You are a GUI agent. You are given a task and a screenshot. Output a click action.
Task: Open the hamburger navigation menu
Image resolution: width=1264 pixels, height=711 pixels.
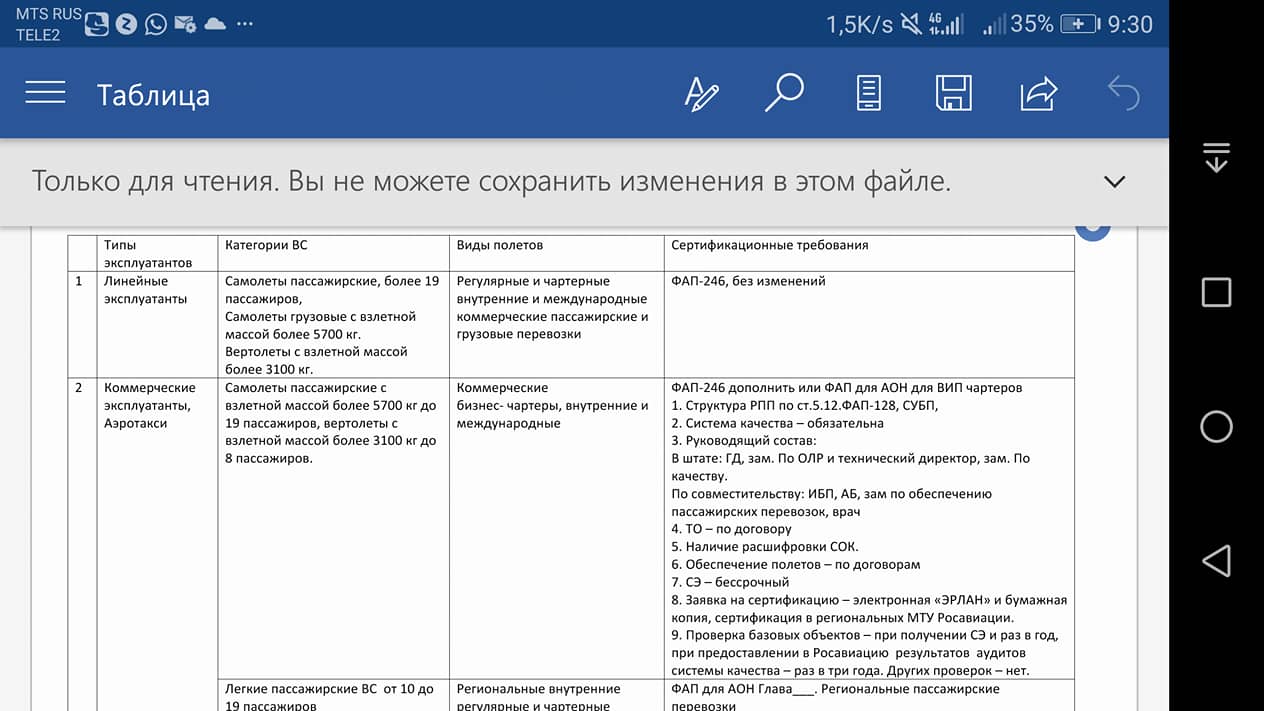46,93
